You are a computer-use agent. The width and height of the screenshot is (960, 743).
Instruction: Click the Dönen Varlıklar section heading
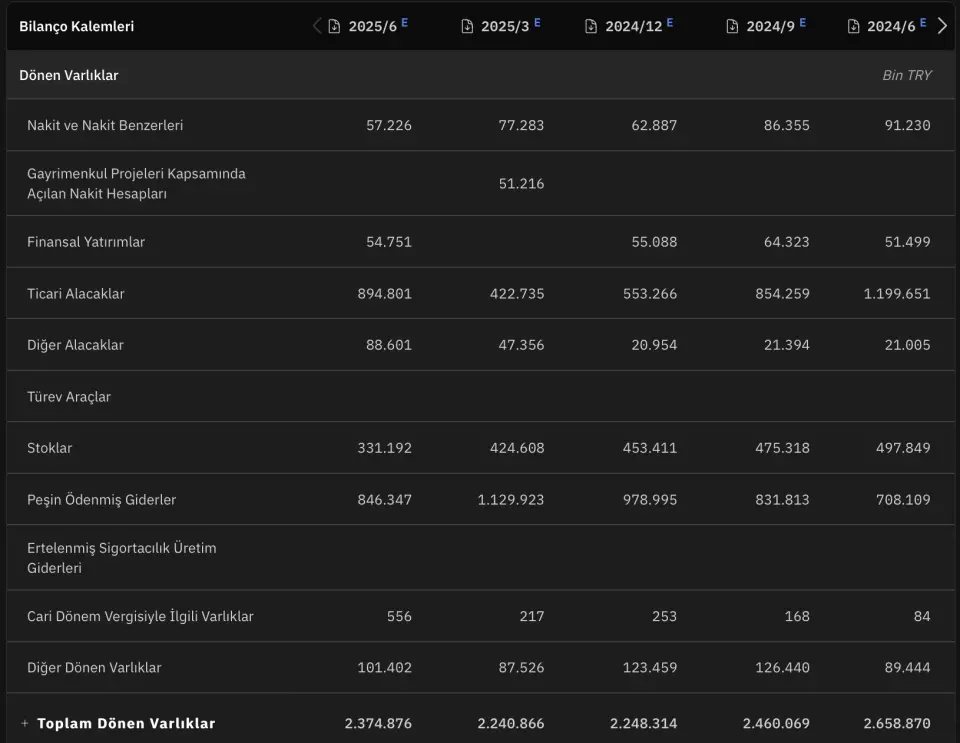point(69,76)
